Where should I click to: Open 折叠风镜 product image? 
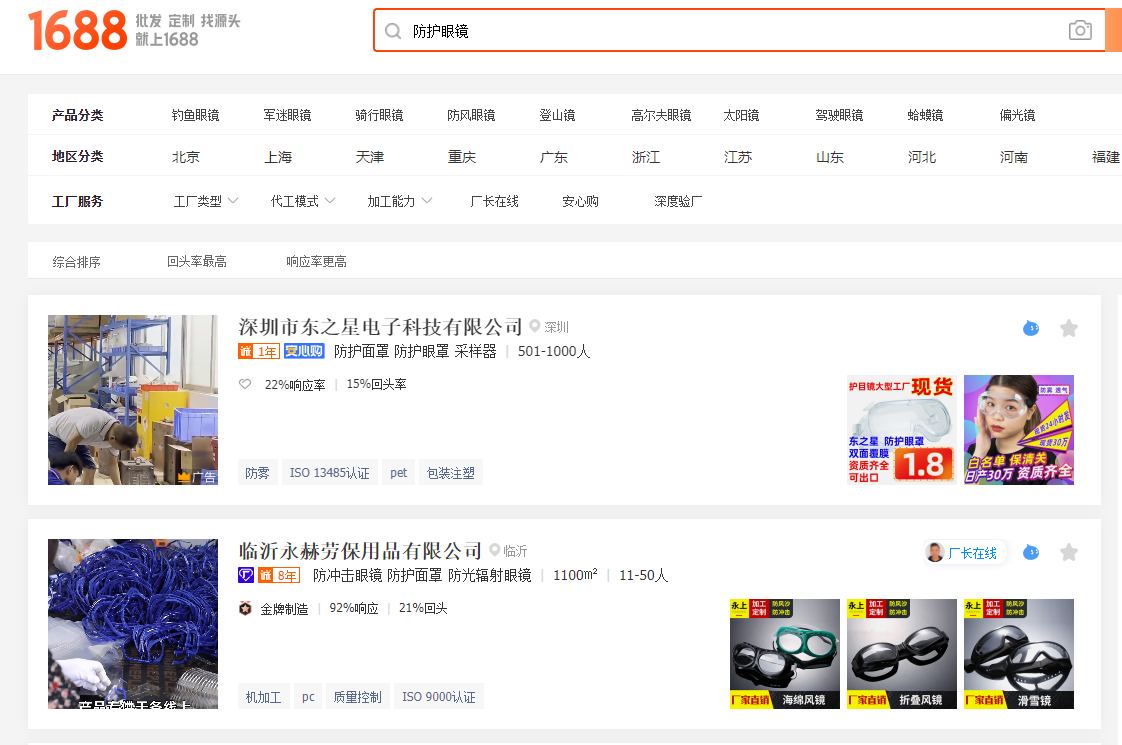point(902,654)
